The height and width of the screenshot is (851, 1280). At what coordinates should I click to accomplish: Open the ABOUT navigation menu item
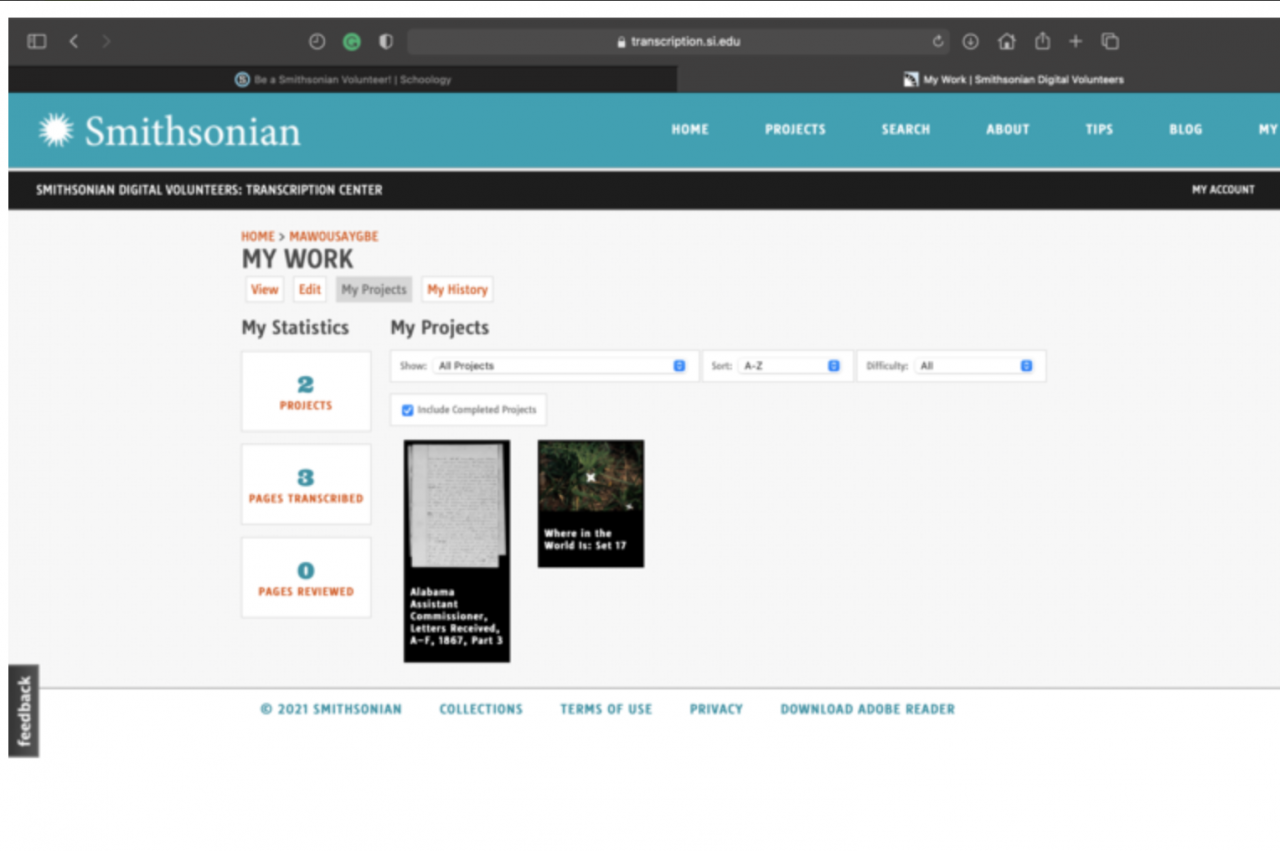[1007, 129]
